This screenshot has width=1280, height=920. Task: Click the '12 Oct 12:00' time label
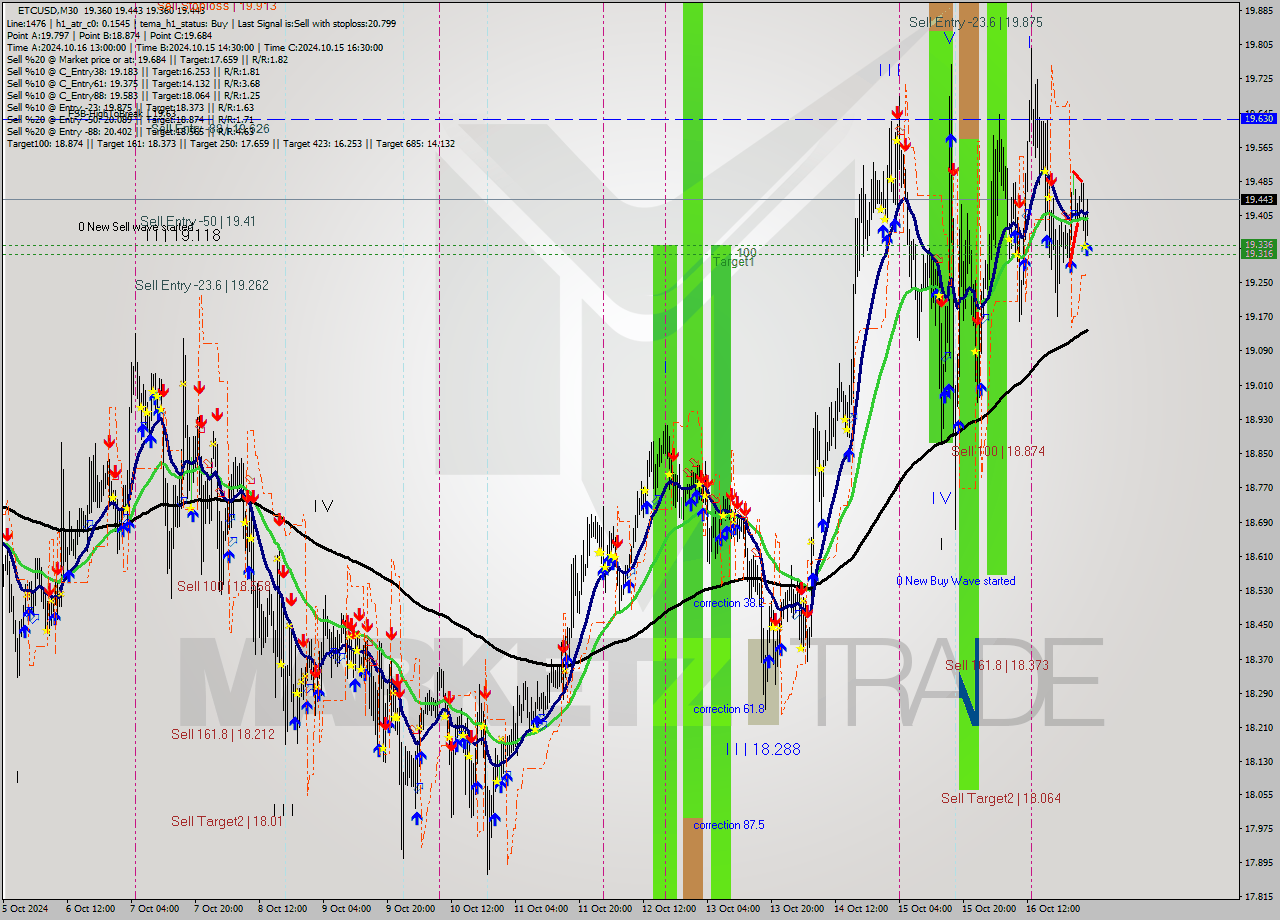[x=669, y=909]
